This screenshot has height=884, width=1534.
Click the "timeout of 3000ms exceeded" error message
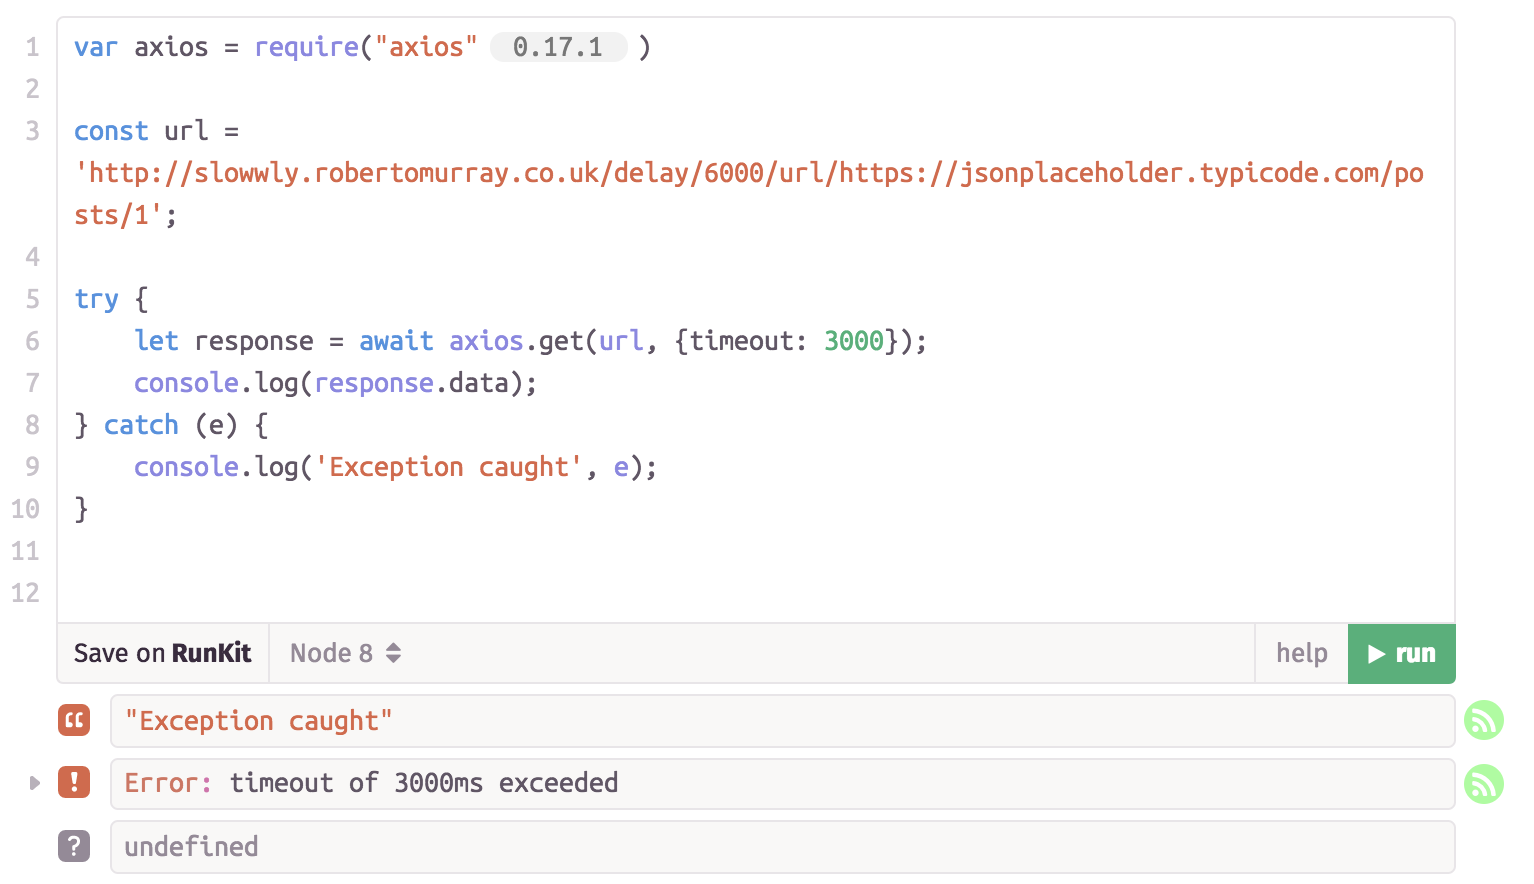[x=424, y=783]
